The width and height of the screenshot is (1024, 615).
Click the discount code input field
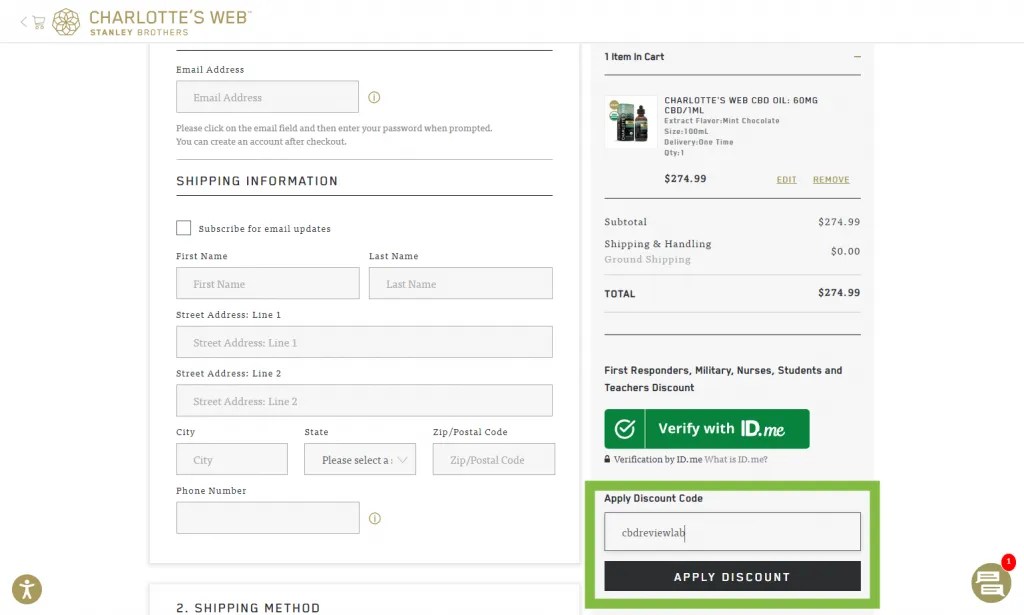(732, 531)
